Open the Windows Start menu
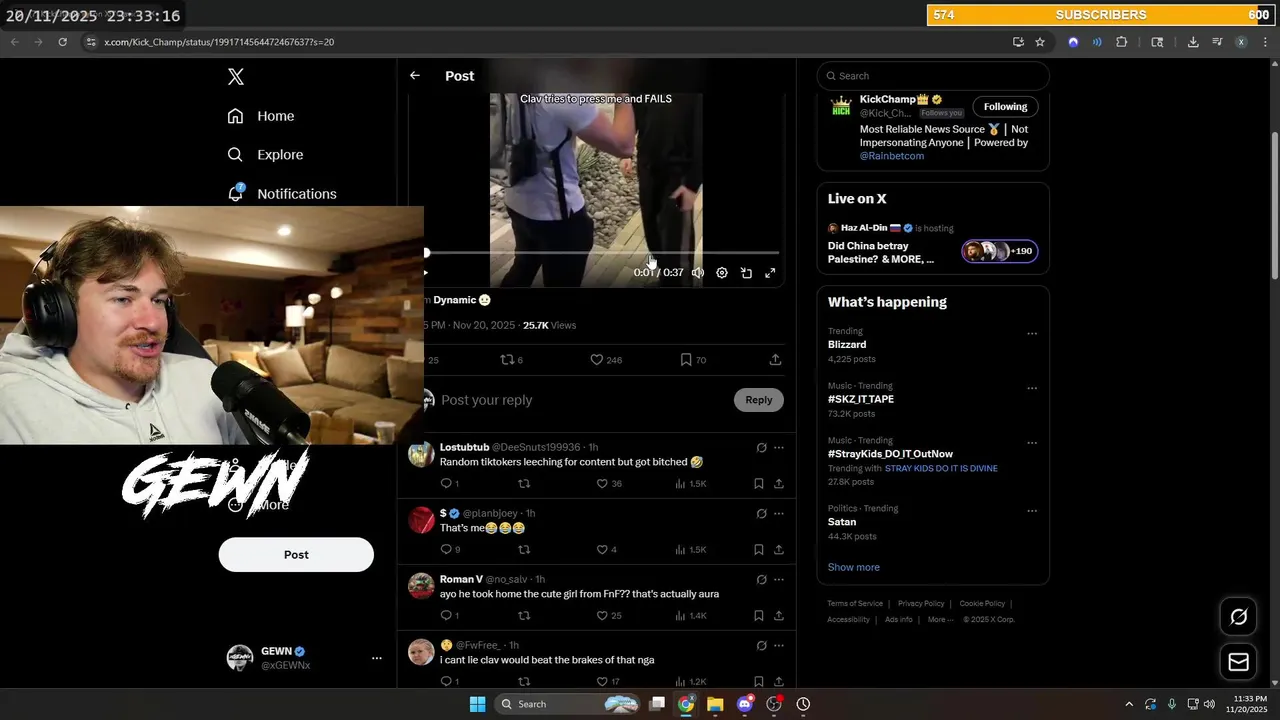 pyautogui.click(x=478, y=704)
